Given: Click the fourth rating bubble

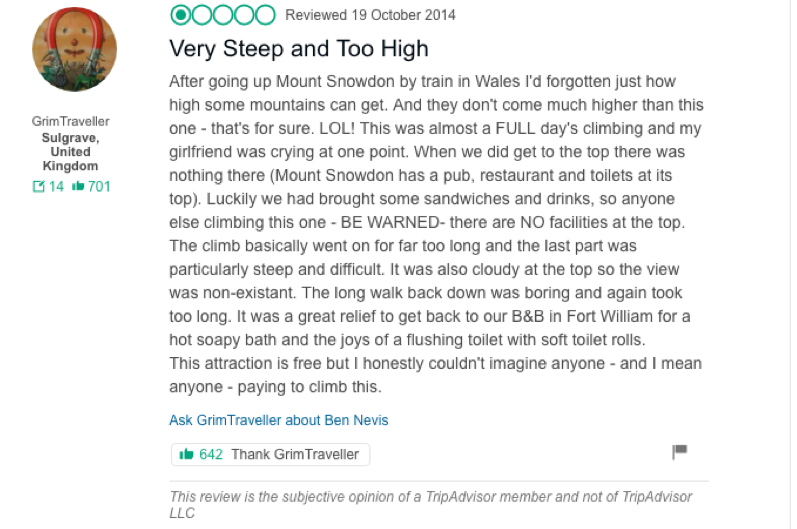Looking at the screenshot, I should click(244, 15).
